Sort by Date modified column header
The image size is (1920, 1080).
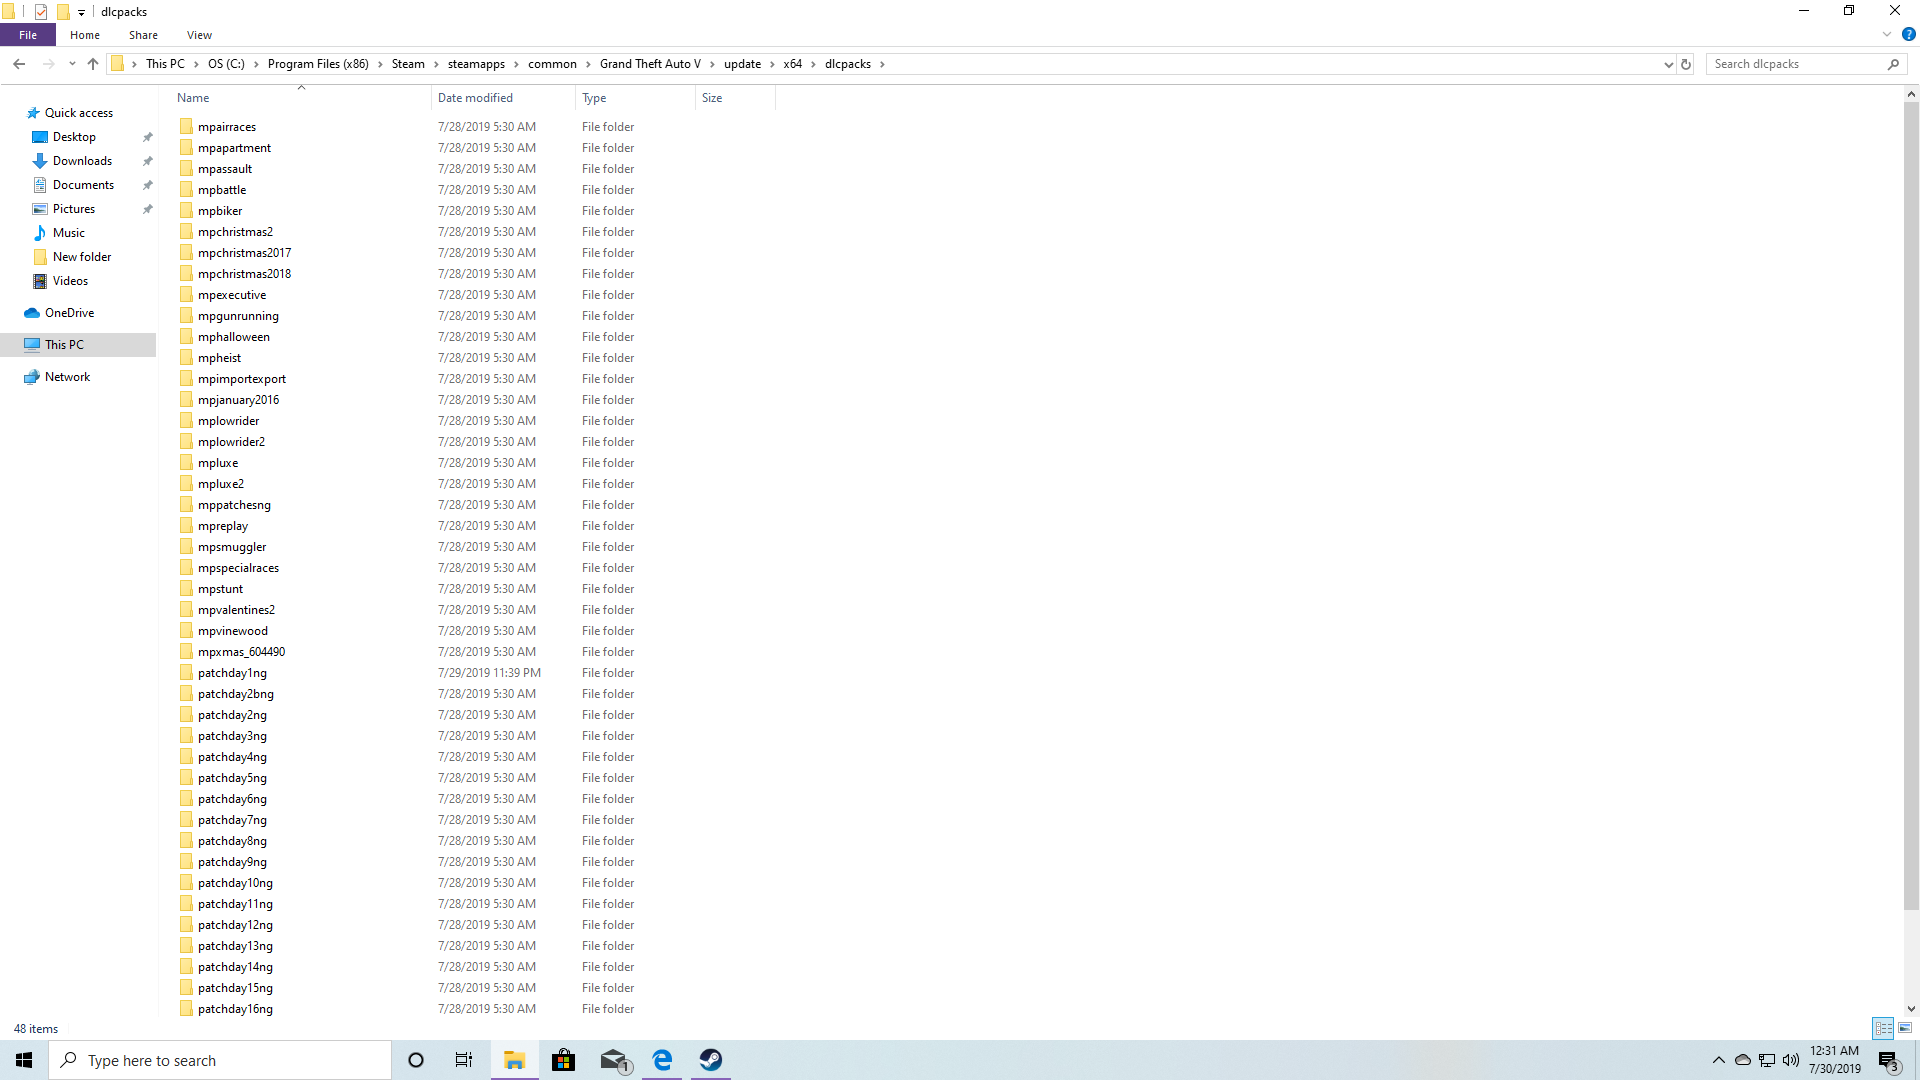tap(504, 98)
